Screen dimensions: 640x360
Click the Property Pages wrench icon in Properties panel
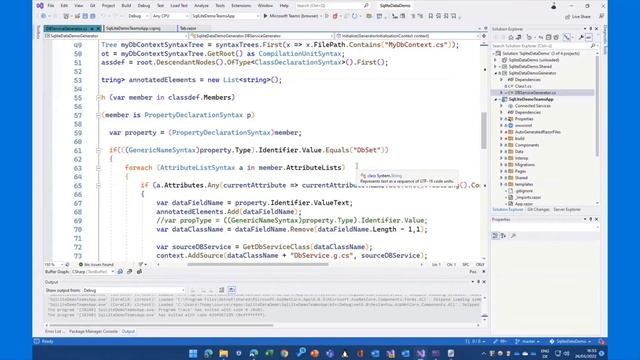click(513, 236)
